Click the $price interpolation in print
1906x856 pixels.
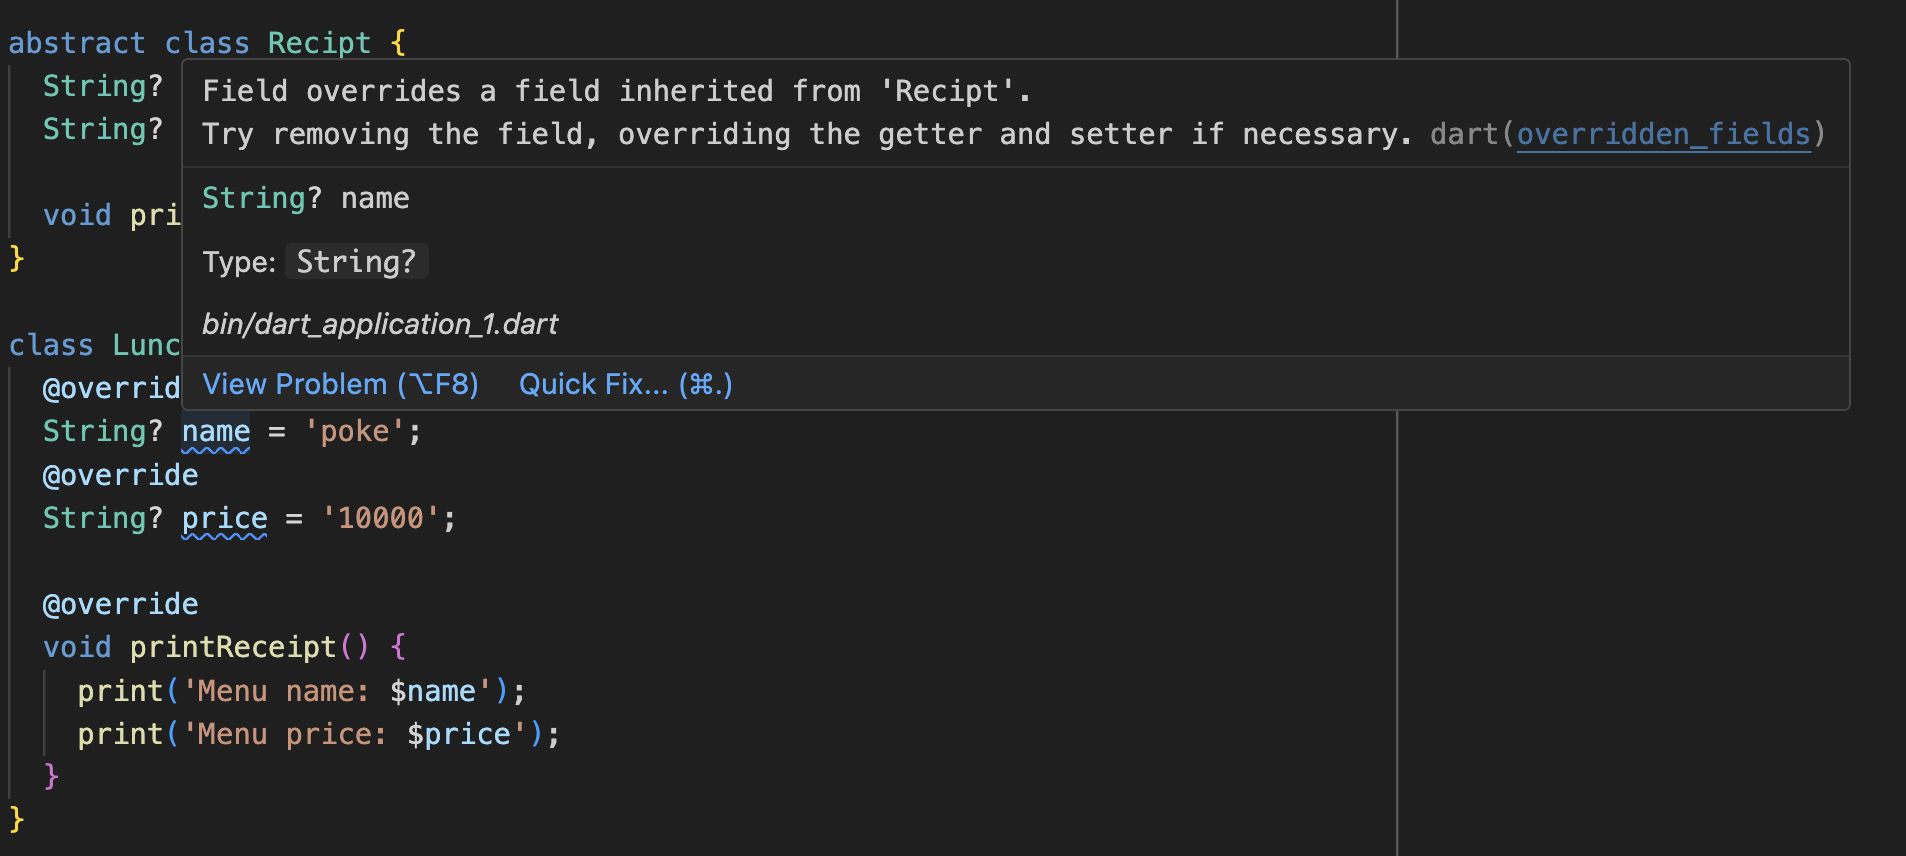[458, 734]
